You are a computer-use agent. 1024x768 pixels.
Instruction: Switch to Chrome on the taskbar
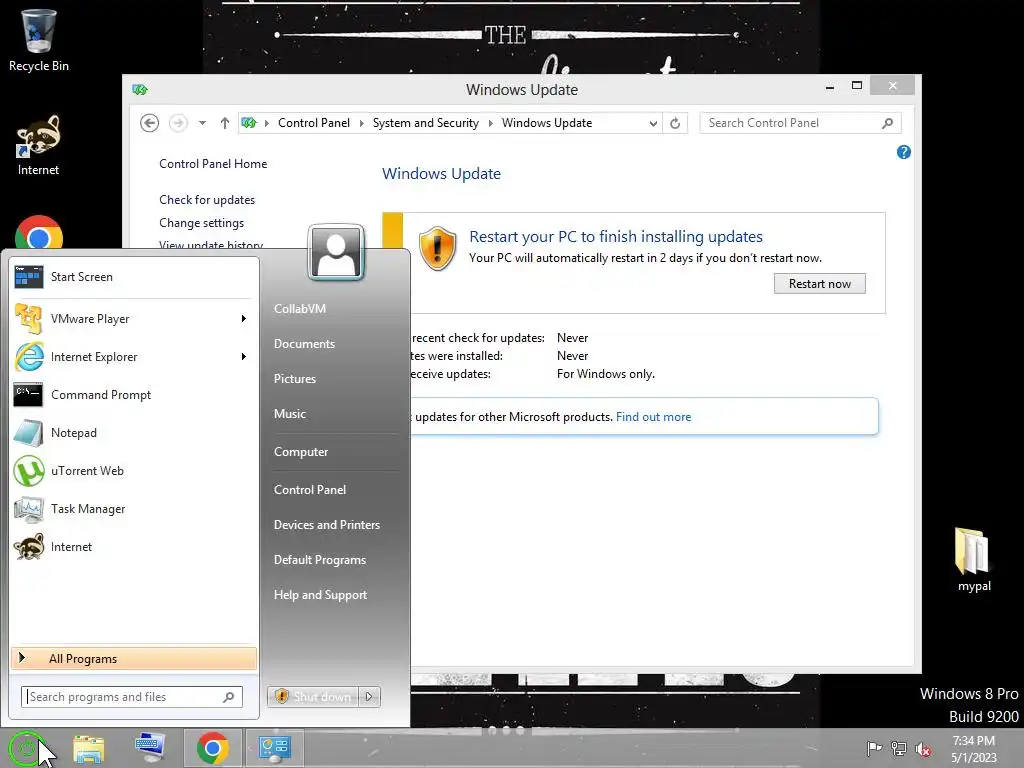pos(212,748)
